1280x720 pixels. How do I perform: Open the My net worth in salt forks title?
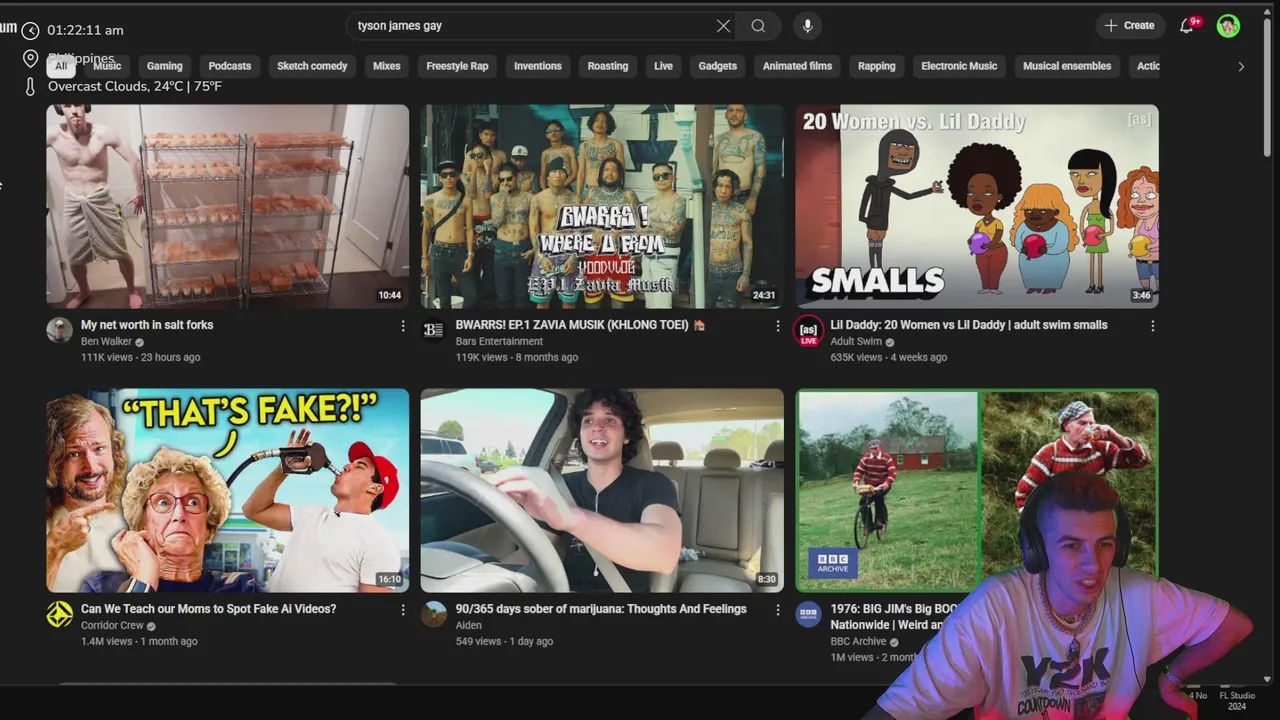point(147,325)
